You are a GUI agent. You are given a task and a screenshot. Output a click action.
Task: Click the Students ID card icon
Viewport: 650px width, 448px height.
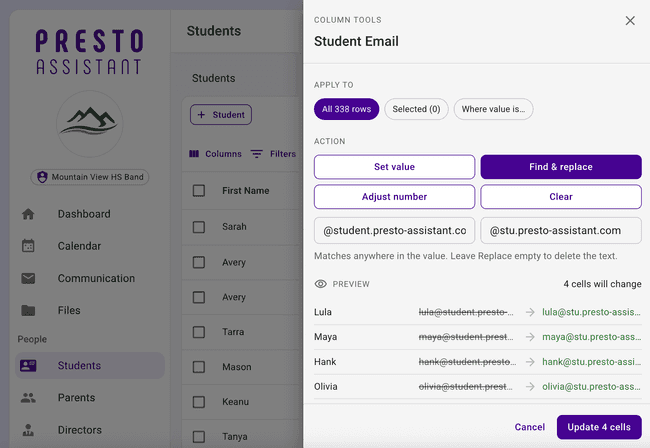tap(28, 366)
